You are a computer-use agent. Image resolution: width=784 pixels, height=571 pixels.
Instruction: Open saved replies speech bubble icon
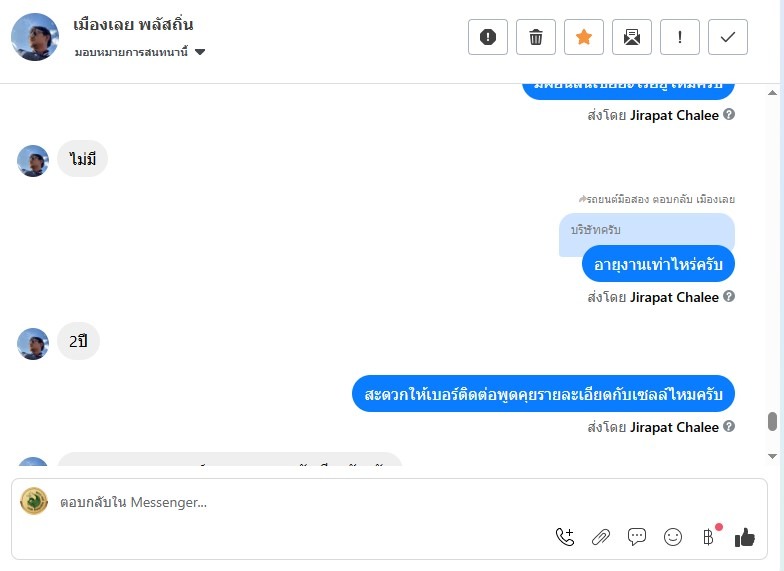(636, 537)
